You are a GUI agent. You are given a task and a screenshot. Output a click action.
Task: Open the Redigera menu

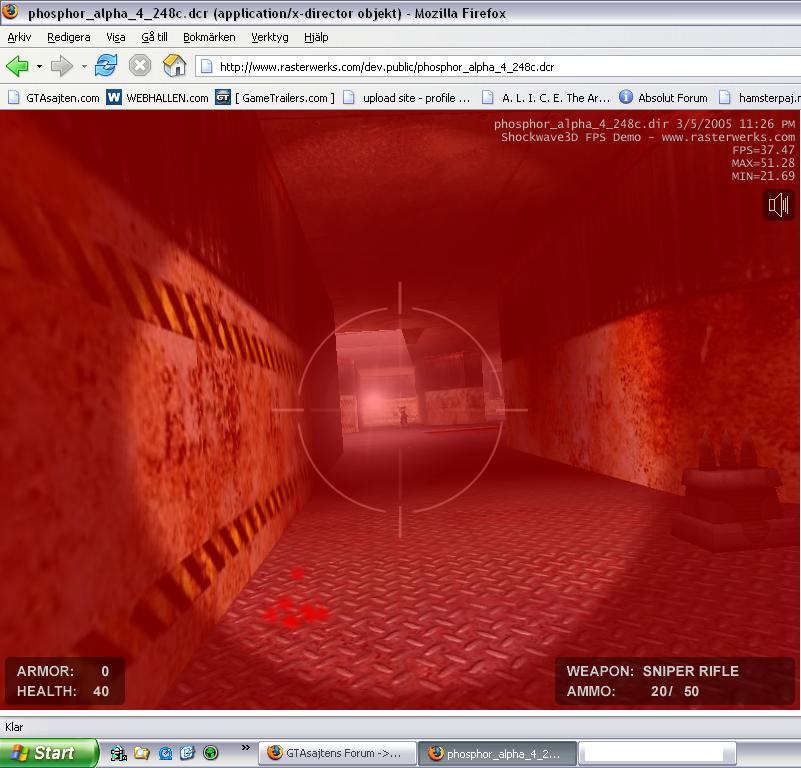[x=68, y=37]
